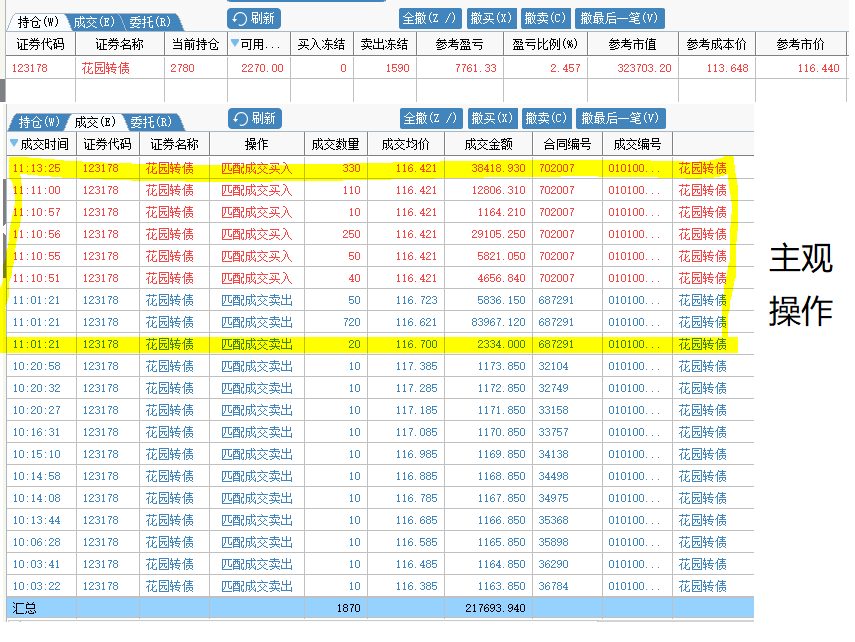Click the 卖出冻结 column header

pos(384,44)
